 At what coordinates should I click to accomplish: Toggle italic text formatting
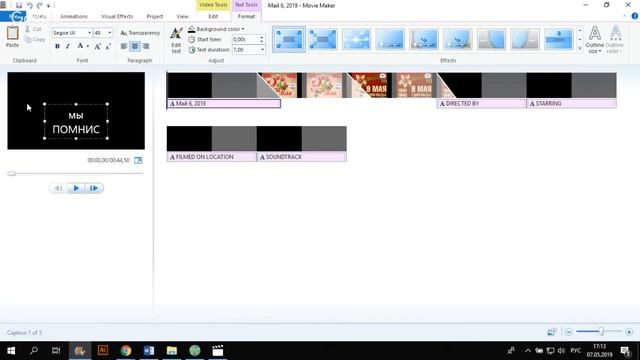pyautogui.click(x=68, y=46)
